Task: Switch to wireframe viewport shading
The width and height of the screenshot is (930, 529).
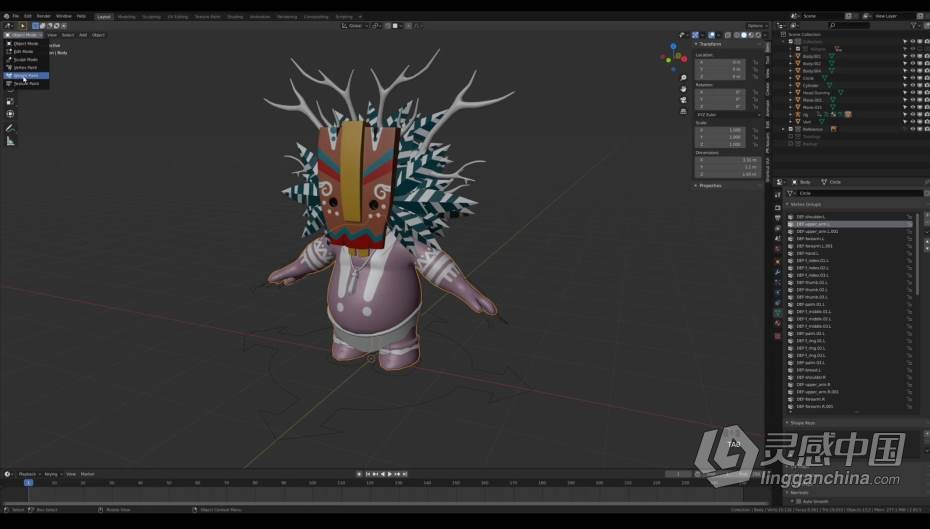Action: 737,35
